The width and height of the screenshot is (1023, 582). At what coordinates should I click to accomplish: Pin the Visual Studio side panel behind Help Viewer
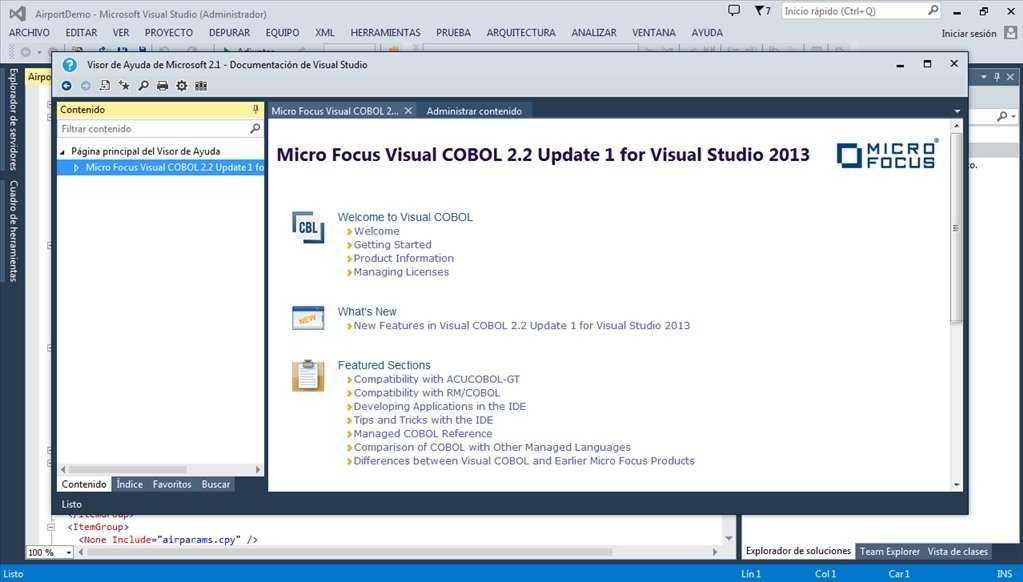[997, 77]
